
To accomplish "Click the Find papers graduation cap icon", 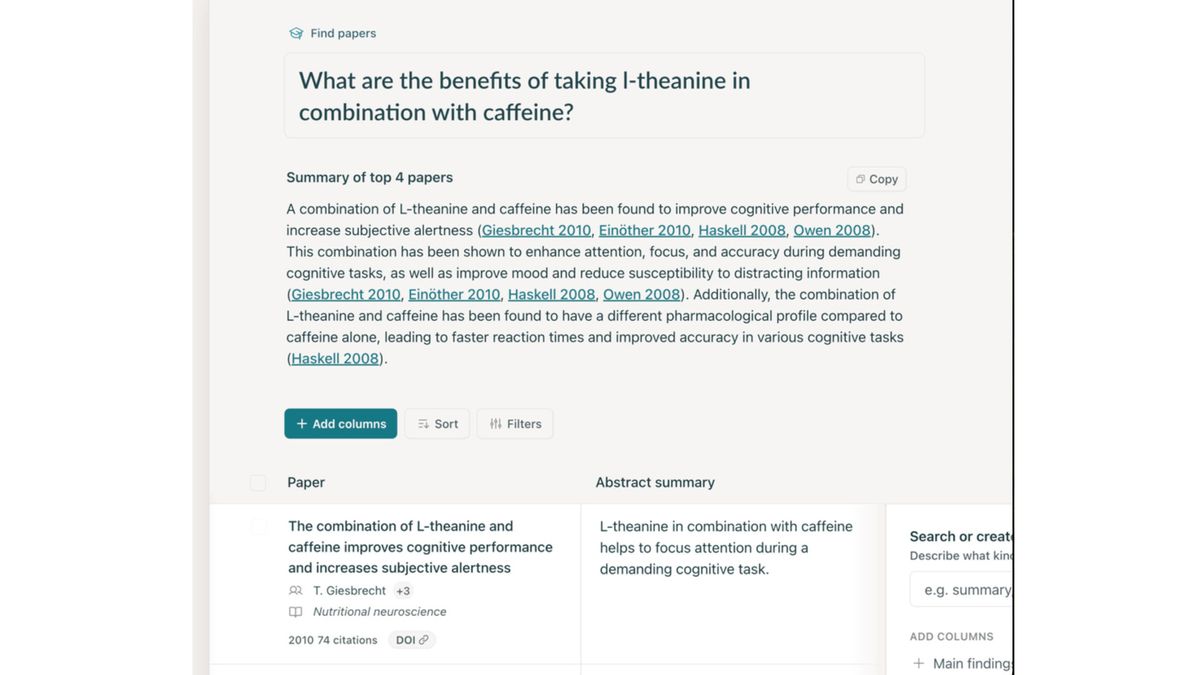I will point(296,33).
